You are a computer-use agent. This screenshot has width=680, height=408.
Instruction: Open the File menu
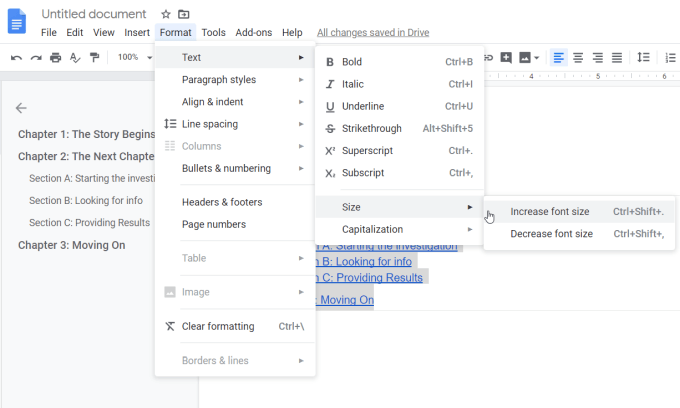49,33
